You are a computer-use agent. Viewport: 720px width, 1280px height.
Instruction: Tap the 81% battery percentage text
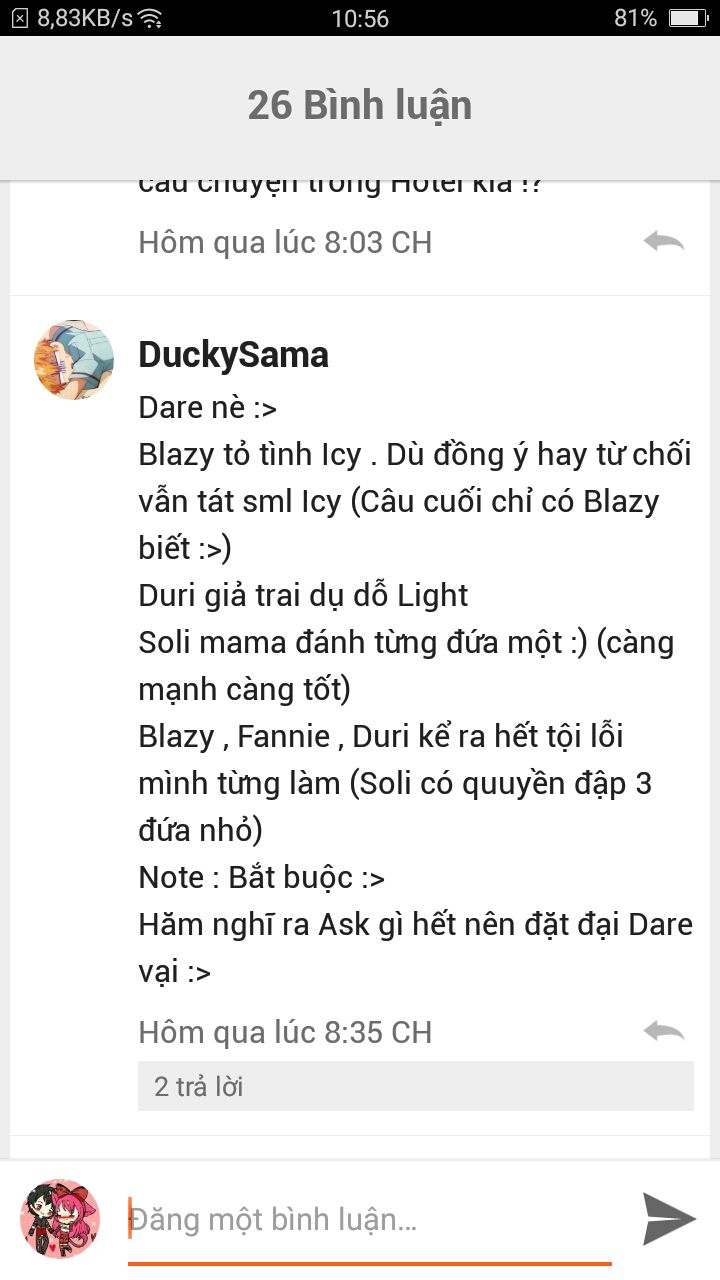point(636,18)
